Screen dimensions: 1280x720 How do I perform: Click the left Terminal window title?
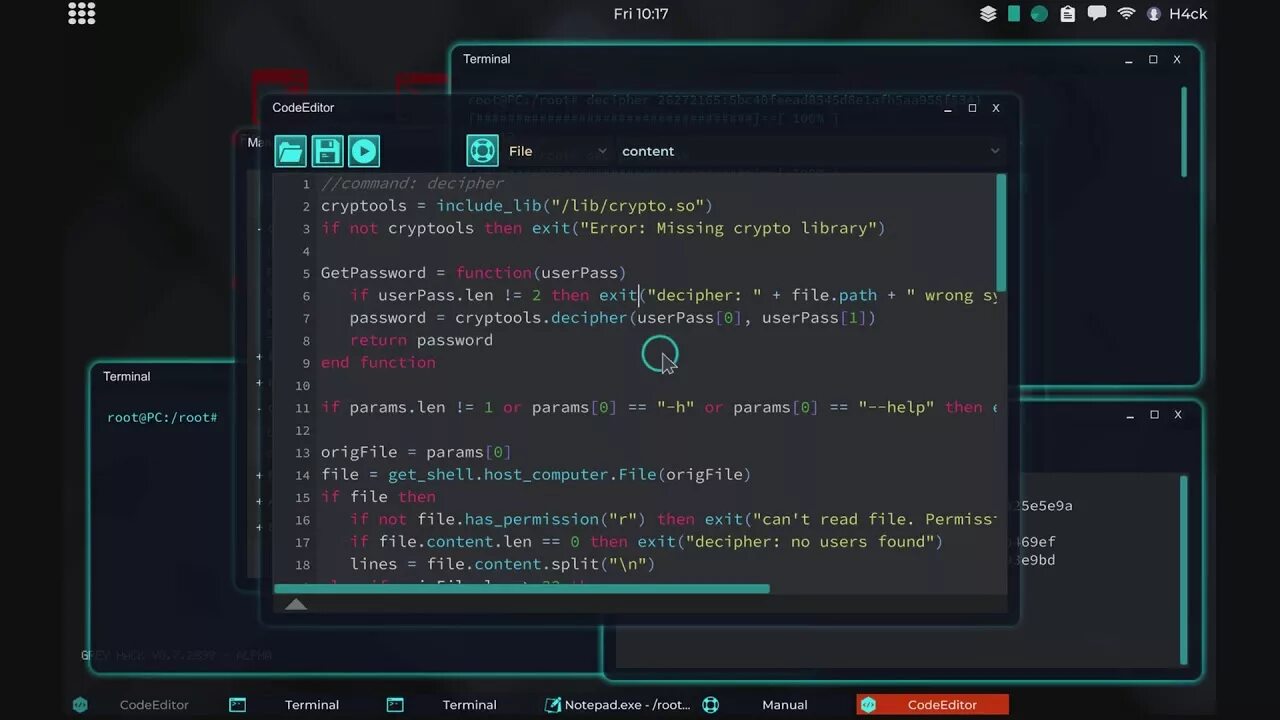[126, 376]
